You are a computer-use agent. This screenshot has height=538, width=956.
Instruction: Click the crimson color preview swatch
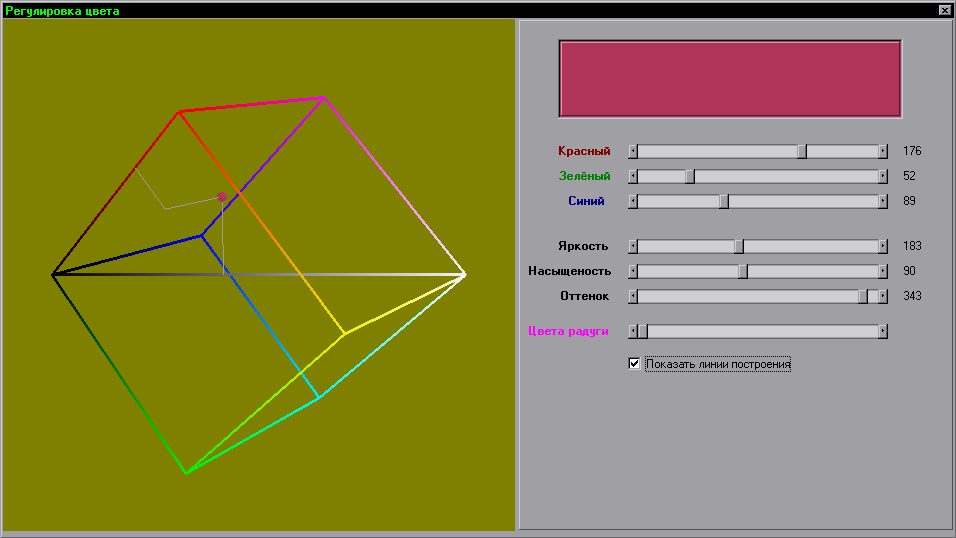[730, 79]
